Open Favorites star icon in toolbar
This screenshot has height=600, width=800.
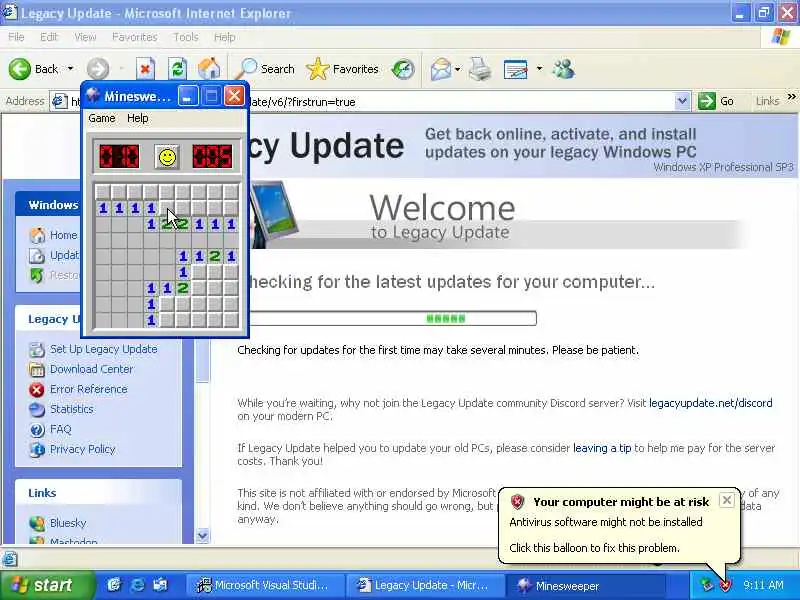(317, 69)
